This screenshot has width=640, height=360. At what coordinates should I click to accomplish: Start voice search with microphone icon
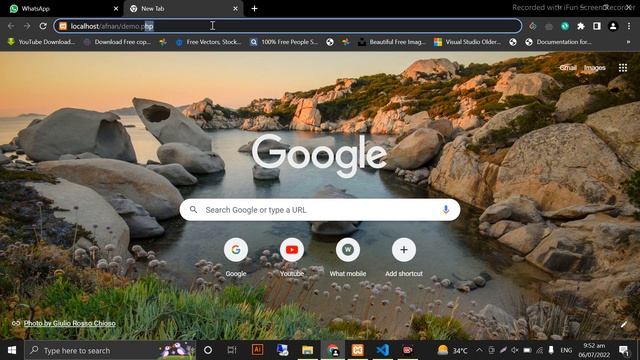446,210
